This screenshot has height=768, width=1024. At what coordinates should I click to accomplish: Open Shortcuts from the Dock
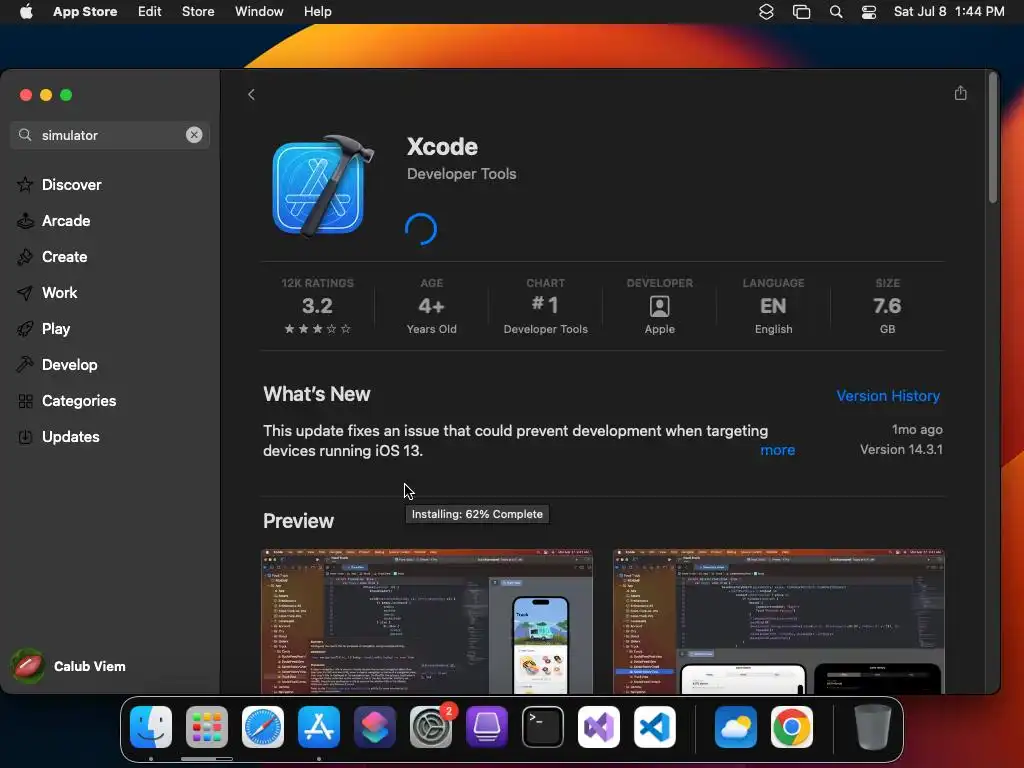[375, 727]
